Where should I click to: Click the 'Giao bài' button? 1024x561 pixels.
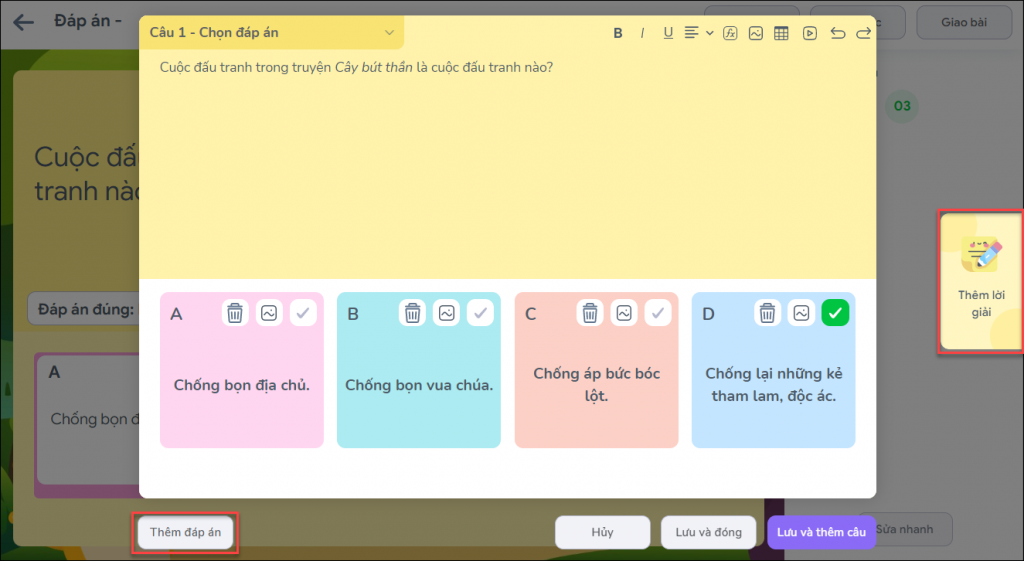(964, 22)
